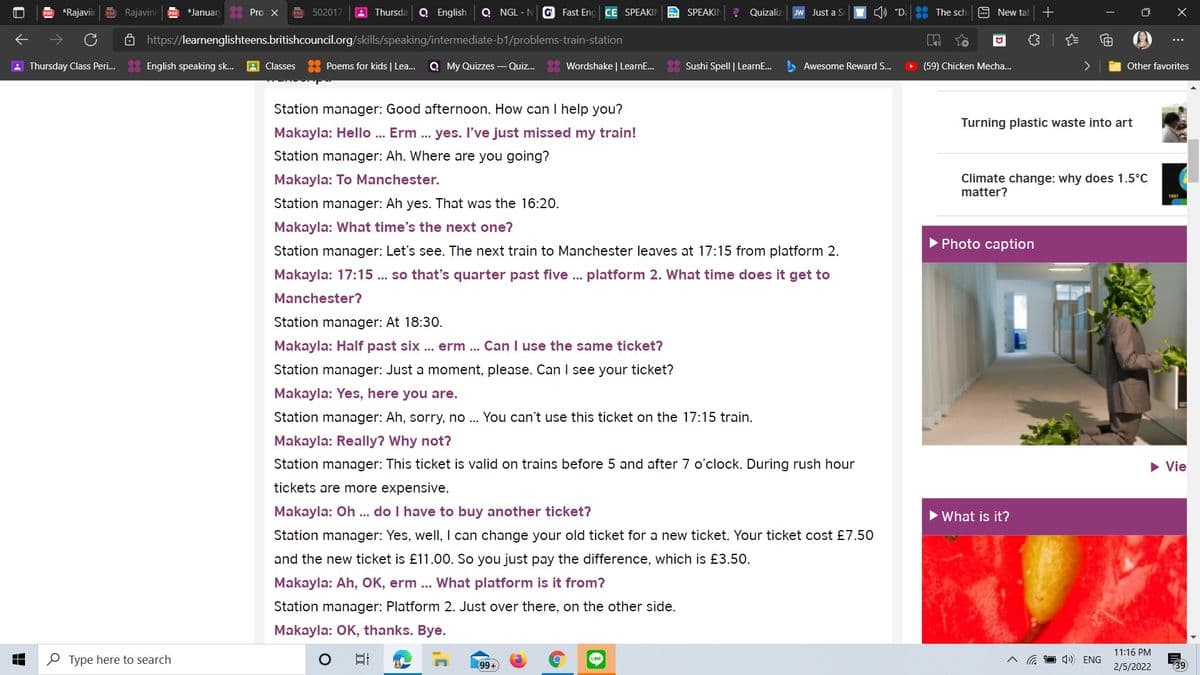The image size is (1200, 675).
Task: Open the immersive reader icon in address bar
Action: [932, 40]
